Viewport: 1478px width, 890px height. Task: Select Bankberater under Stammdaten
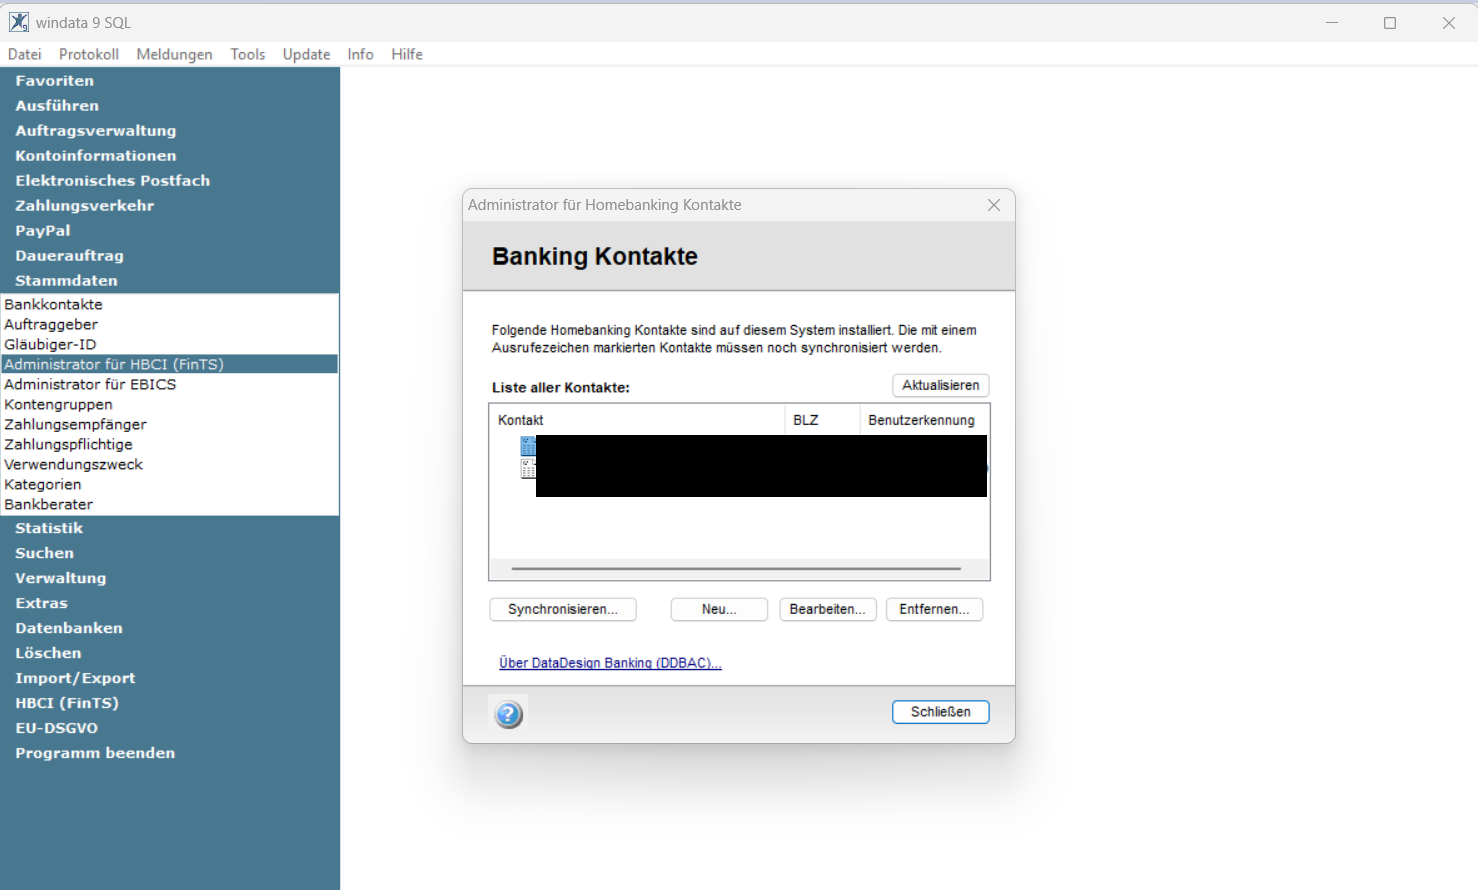click(169, 504)
